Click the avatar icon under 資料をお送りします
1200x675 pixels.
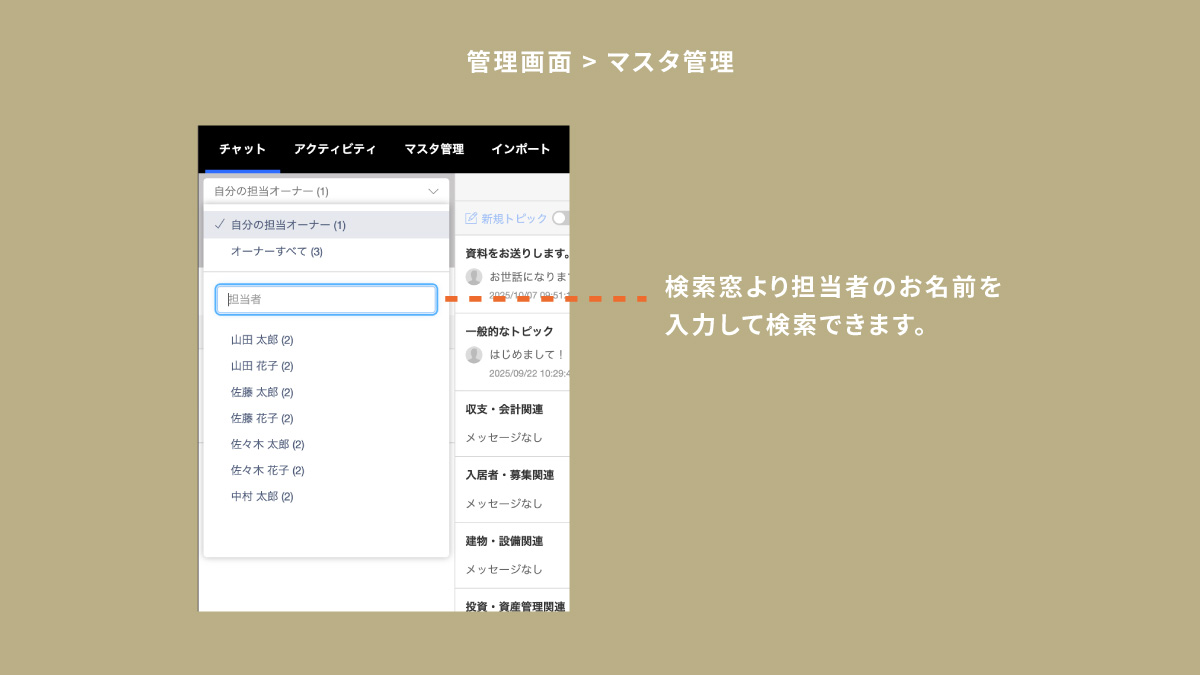[x=474, y=277]
